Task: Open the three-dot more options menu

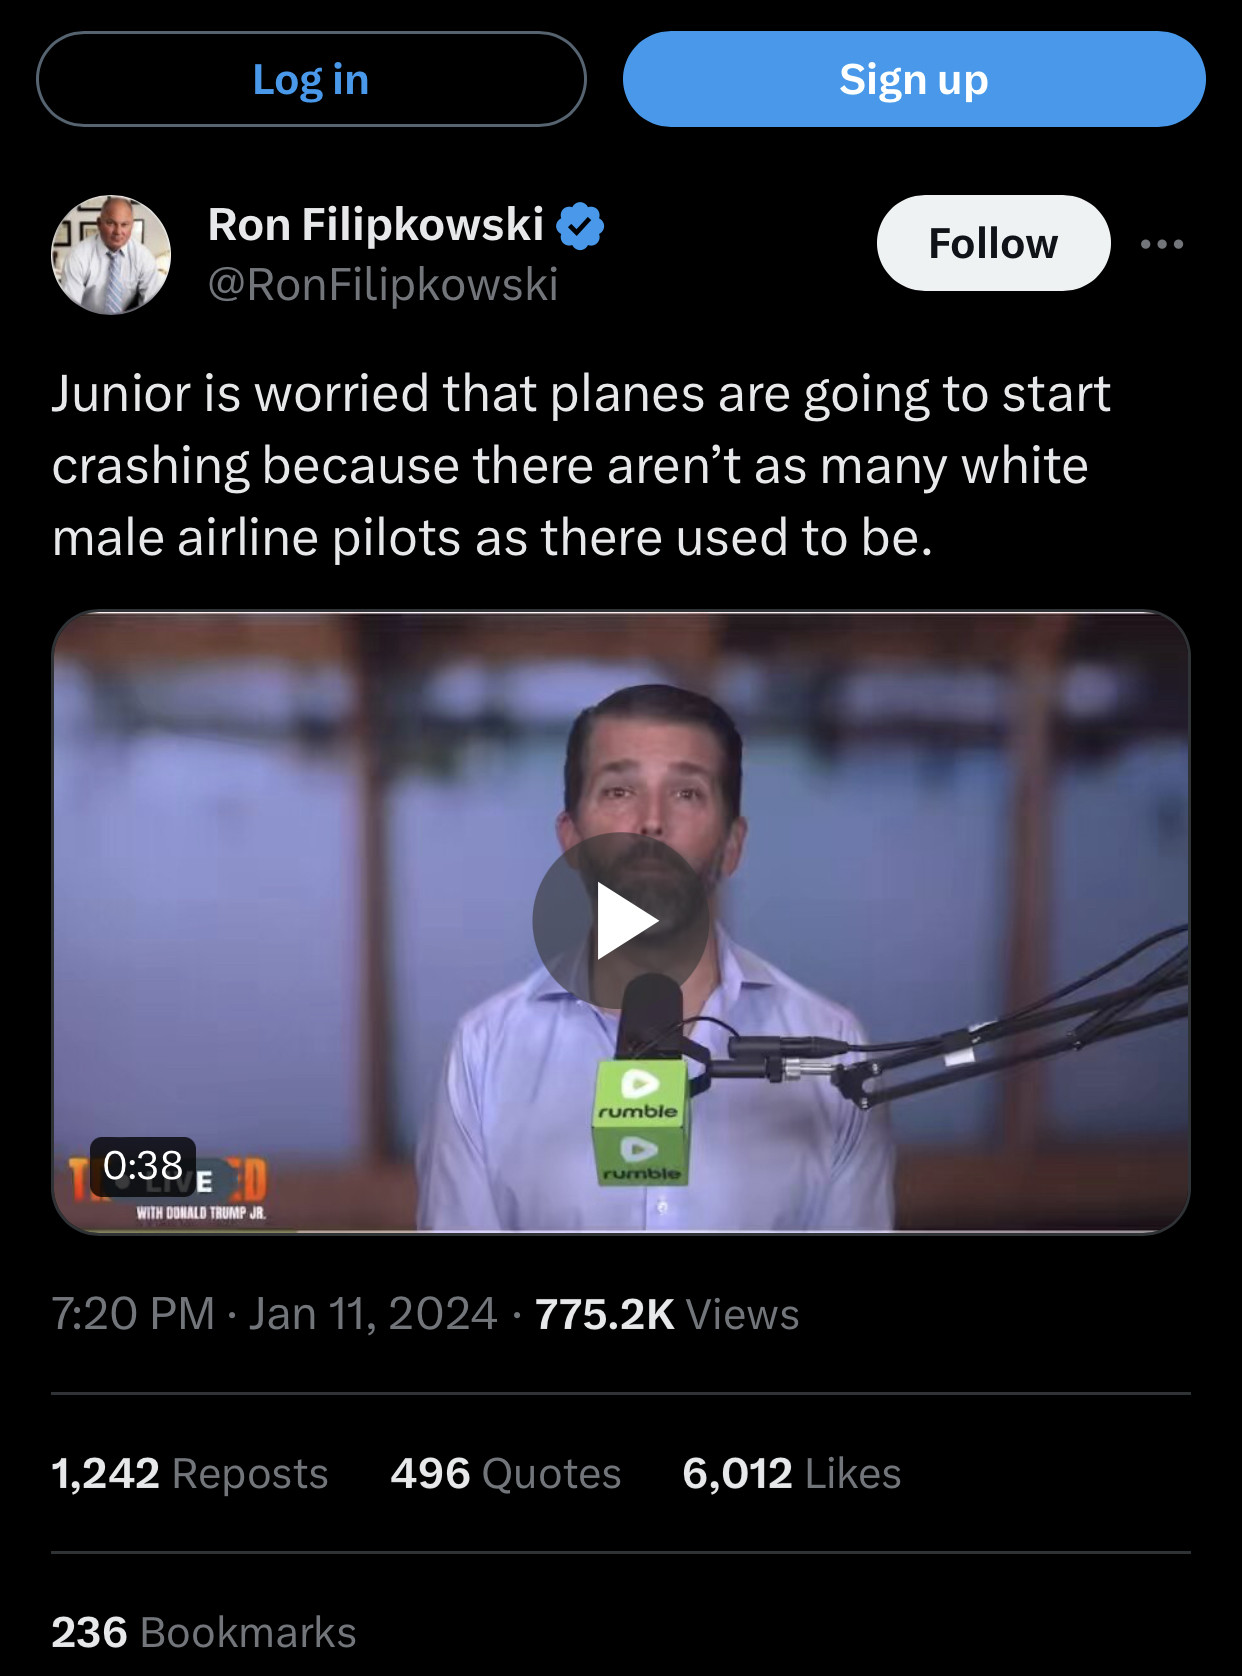Action: (x=1162, y=244)
